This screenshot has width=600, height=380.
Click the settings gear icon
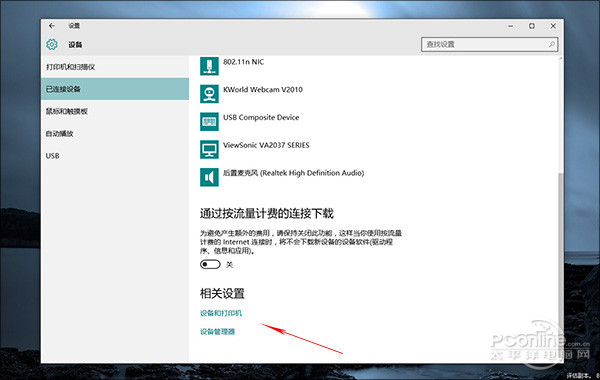click(x=52, y=44)
